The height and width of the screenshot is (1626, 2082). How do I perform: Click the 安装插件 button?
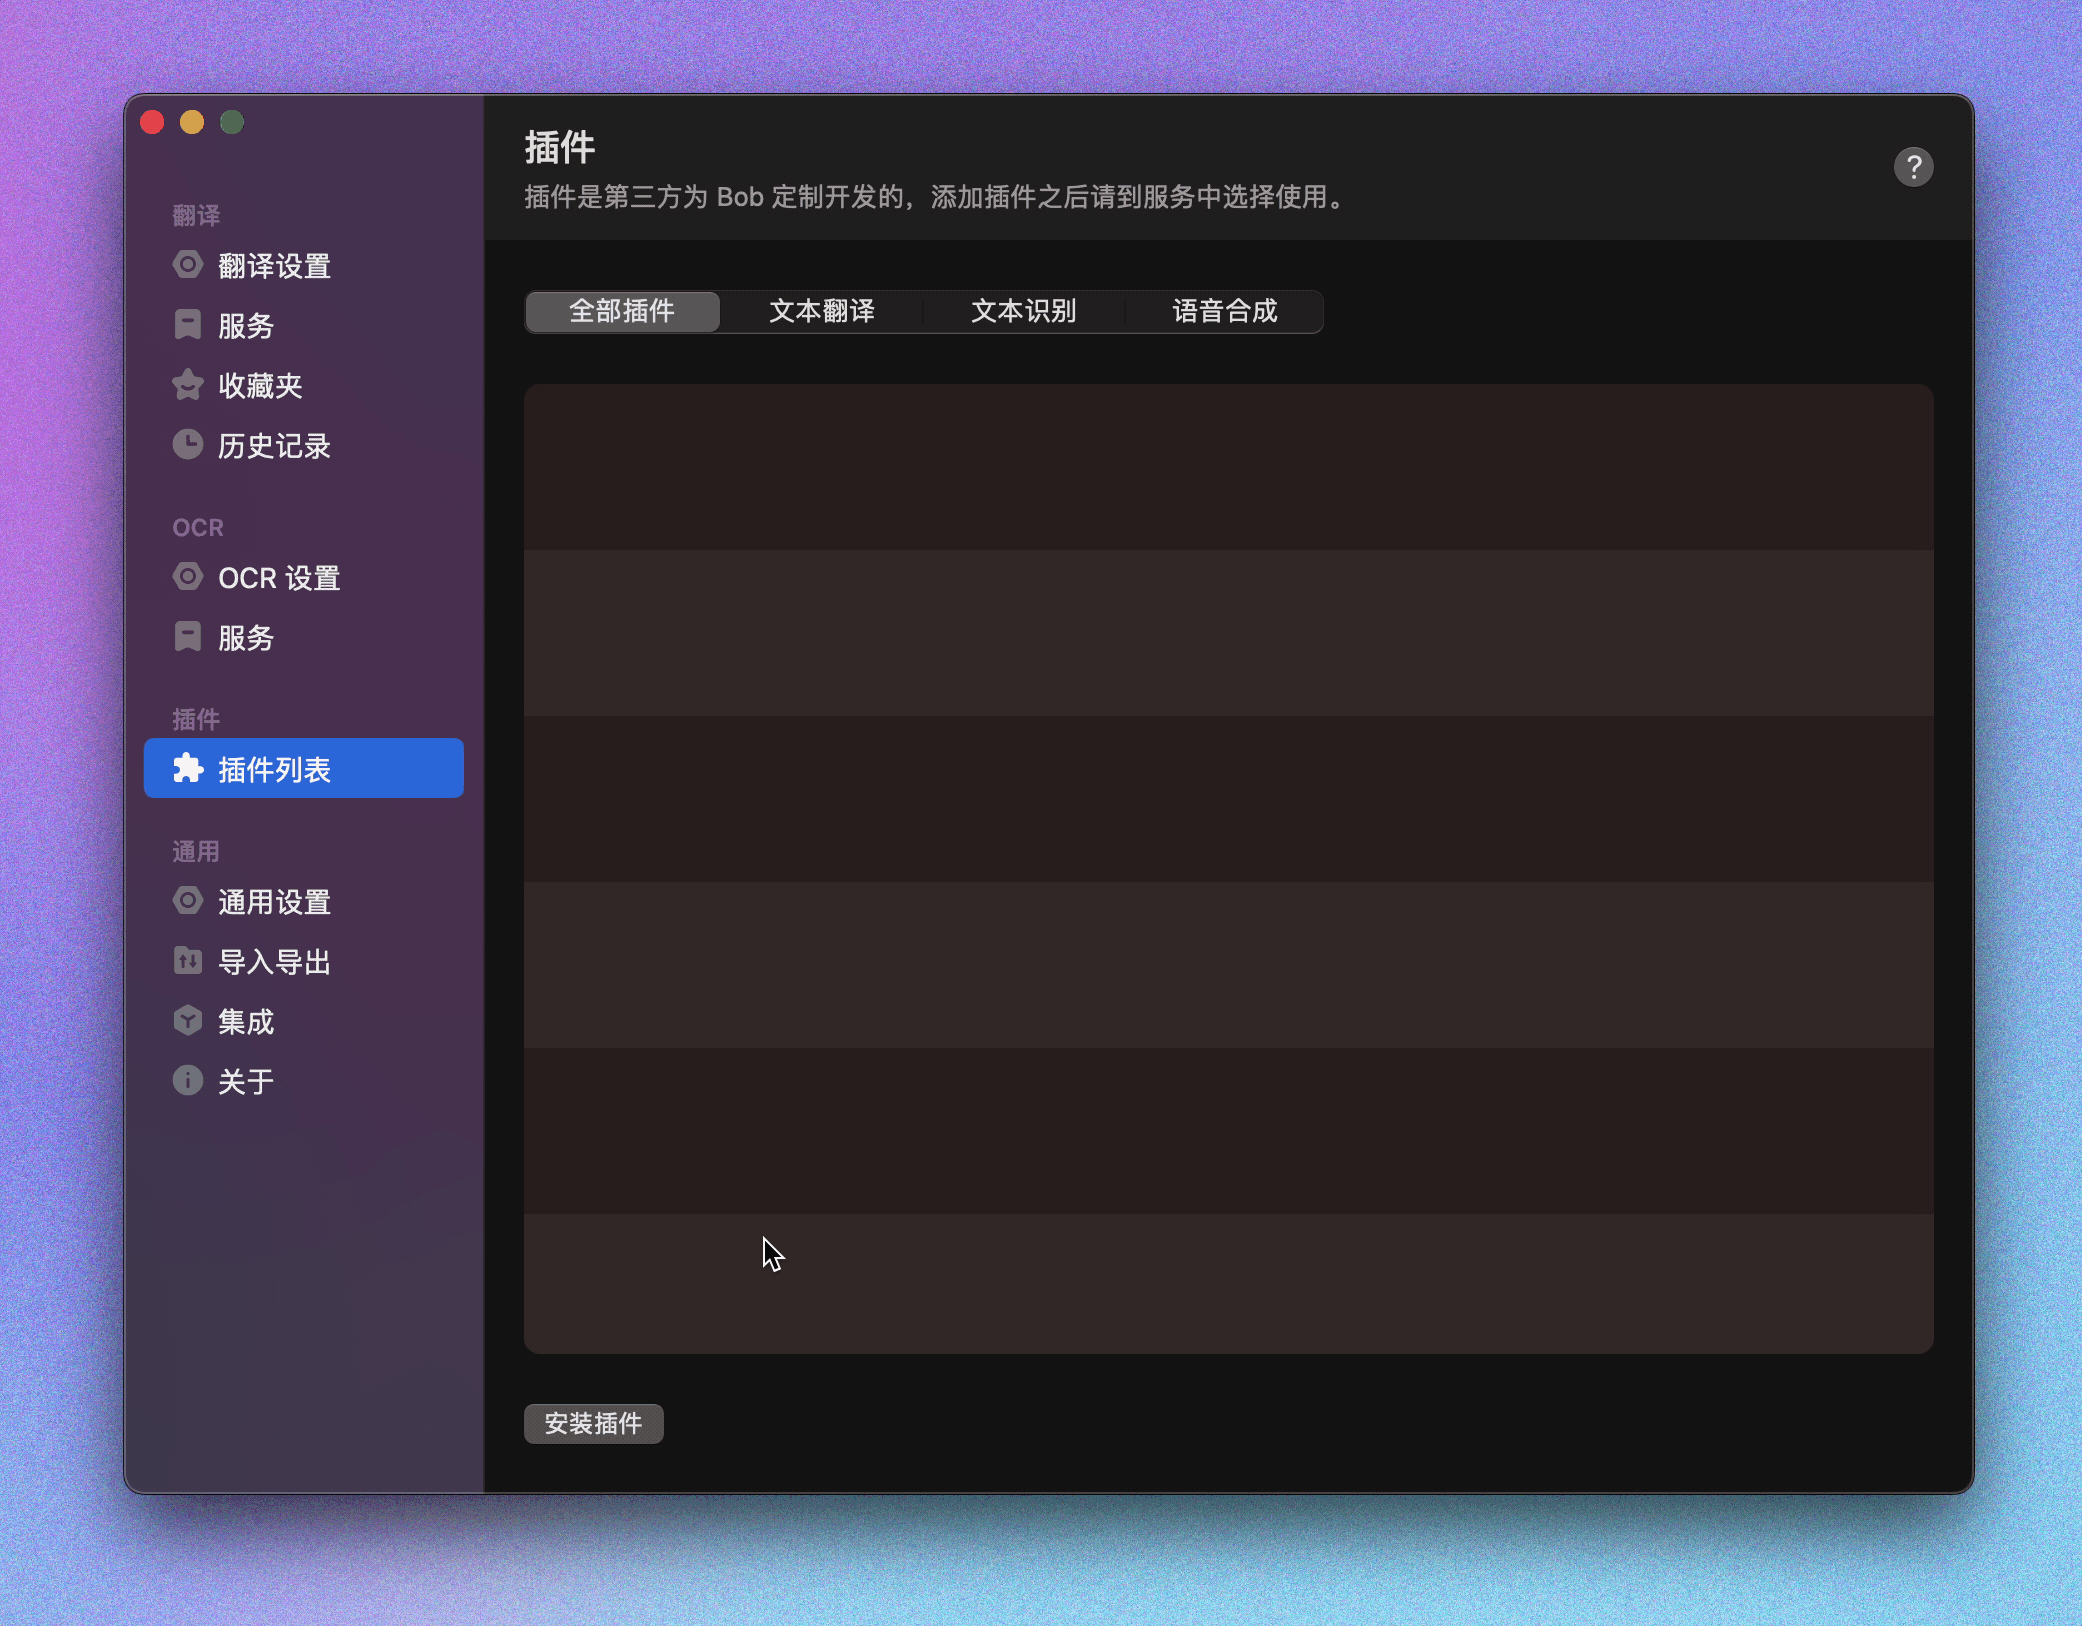tap(594, 1424)
